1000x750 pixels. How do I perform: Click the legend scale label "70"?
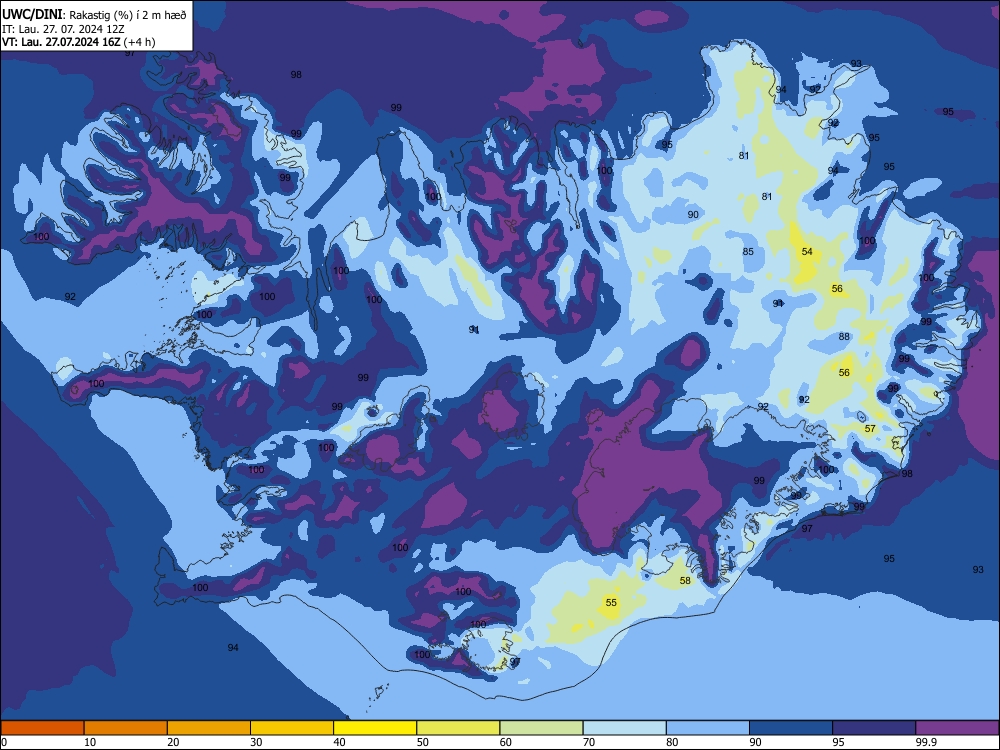589,742
